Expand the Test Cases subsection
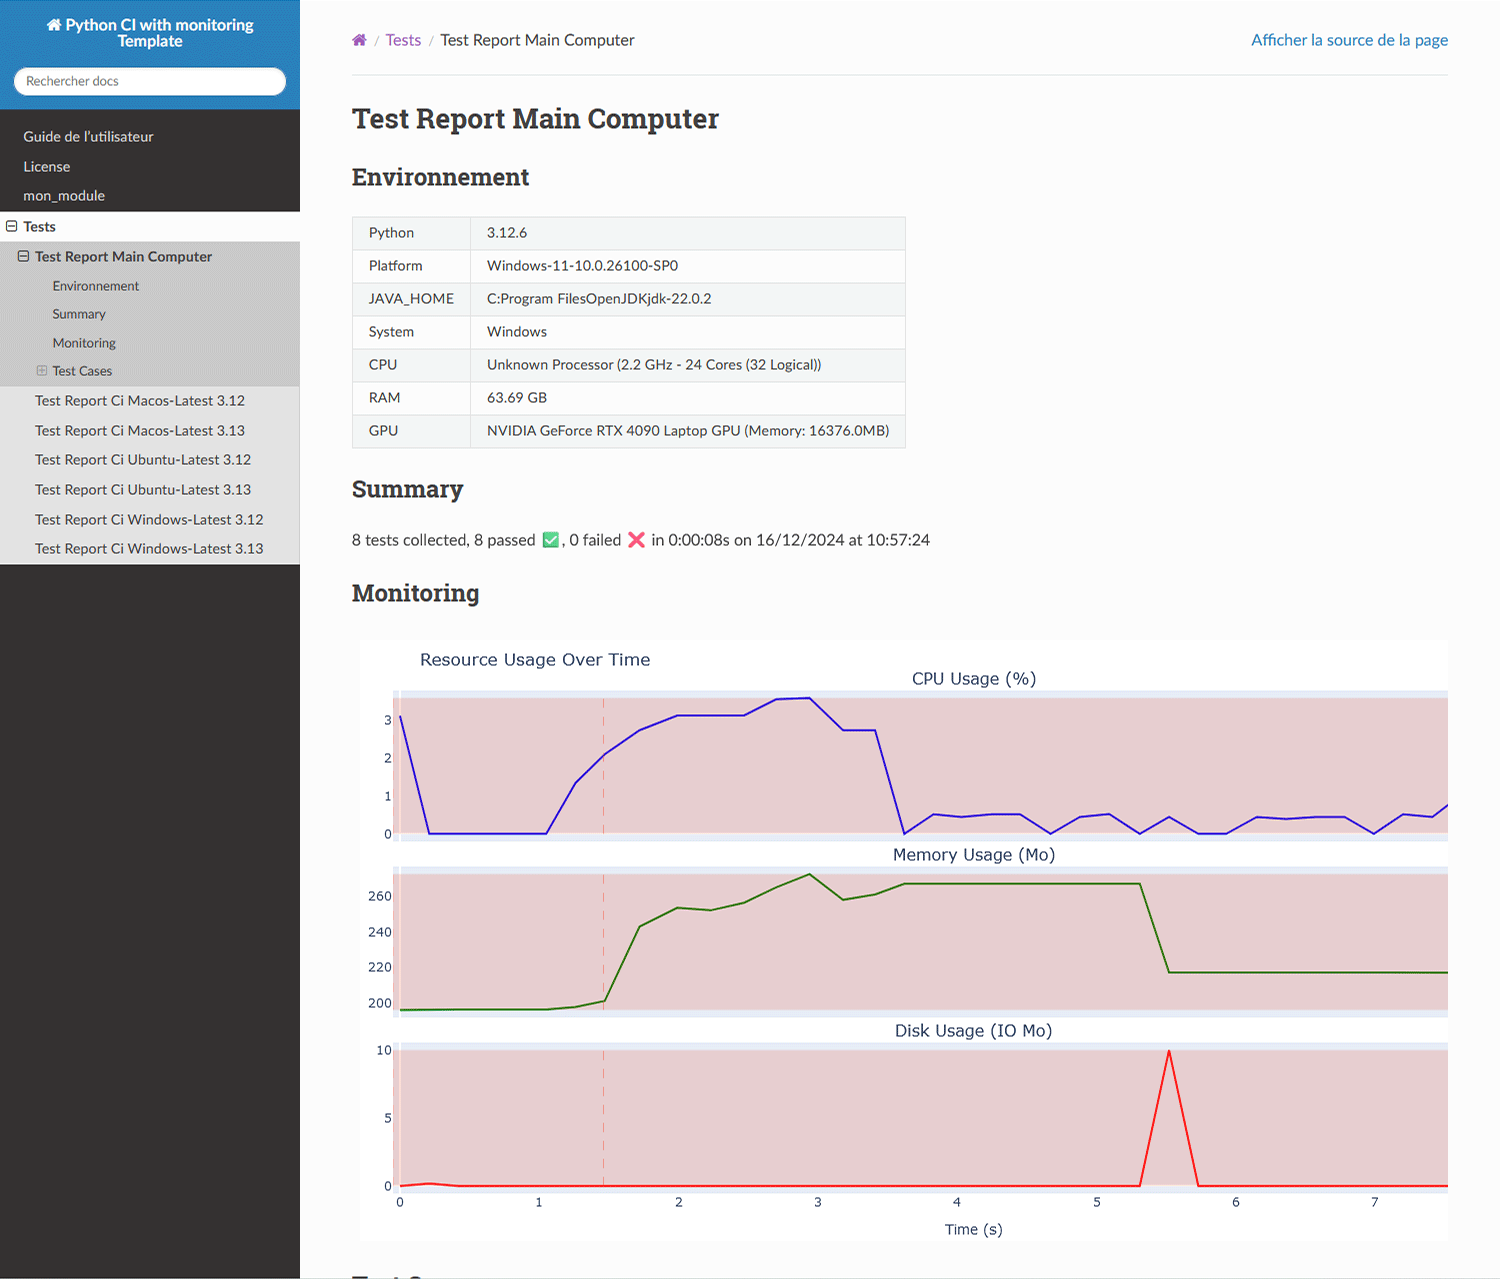Image resolution: width=1500 pixels, height=1279 pixels. (x=42, y=371)
